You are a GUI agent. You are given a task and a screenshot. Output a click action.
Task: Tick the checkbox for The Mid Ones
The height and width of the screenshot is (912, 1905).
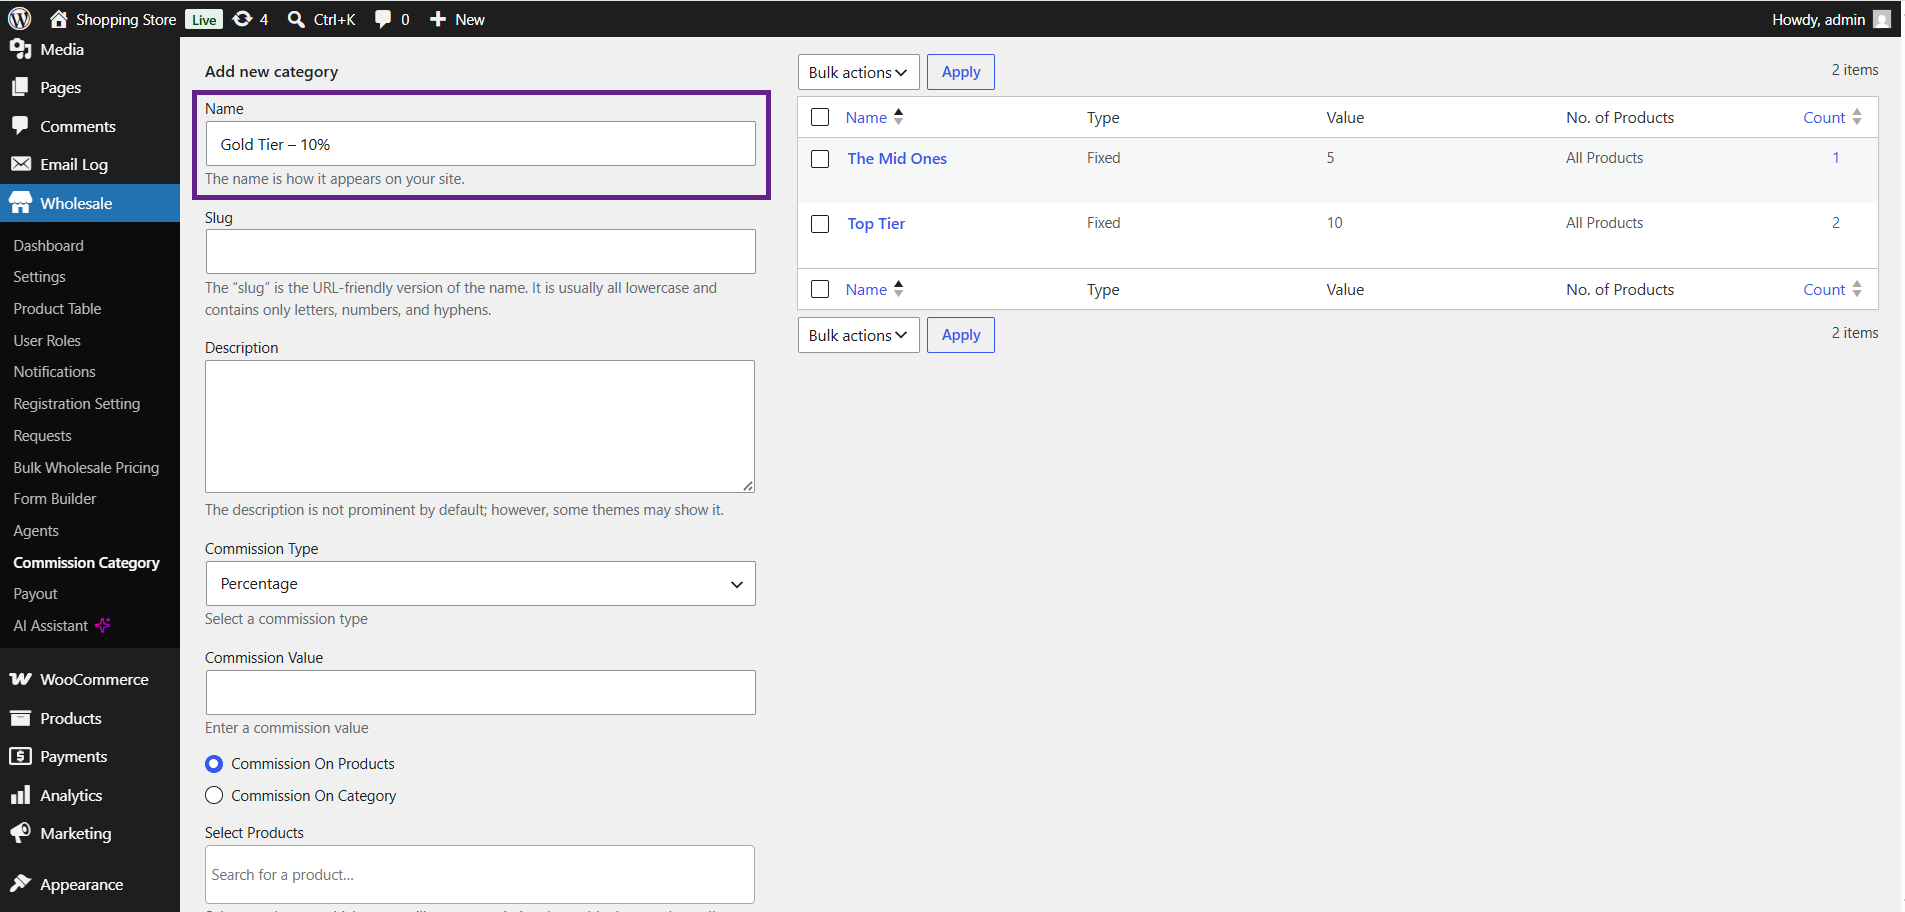tap(820, 159)
